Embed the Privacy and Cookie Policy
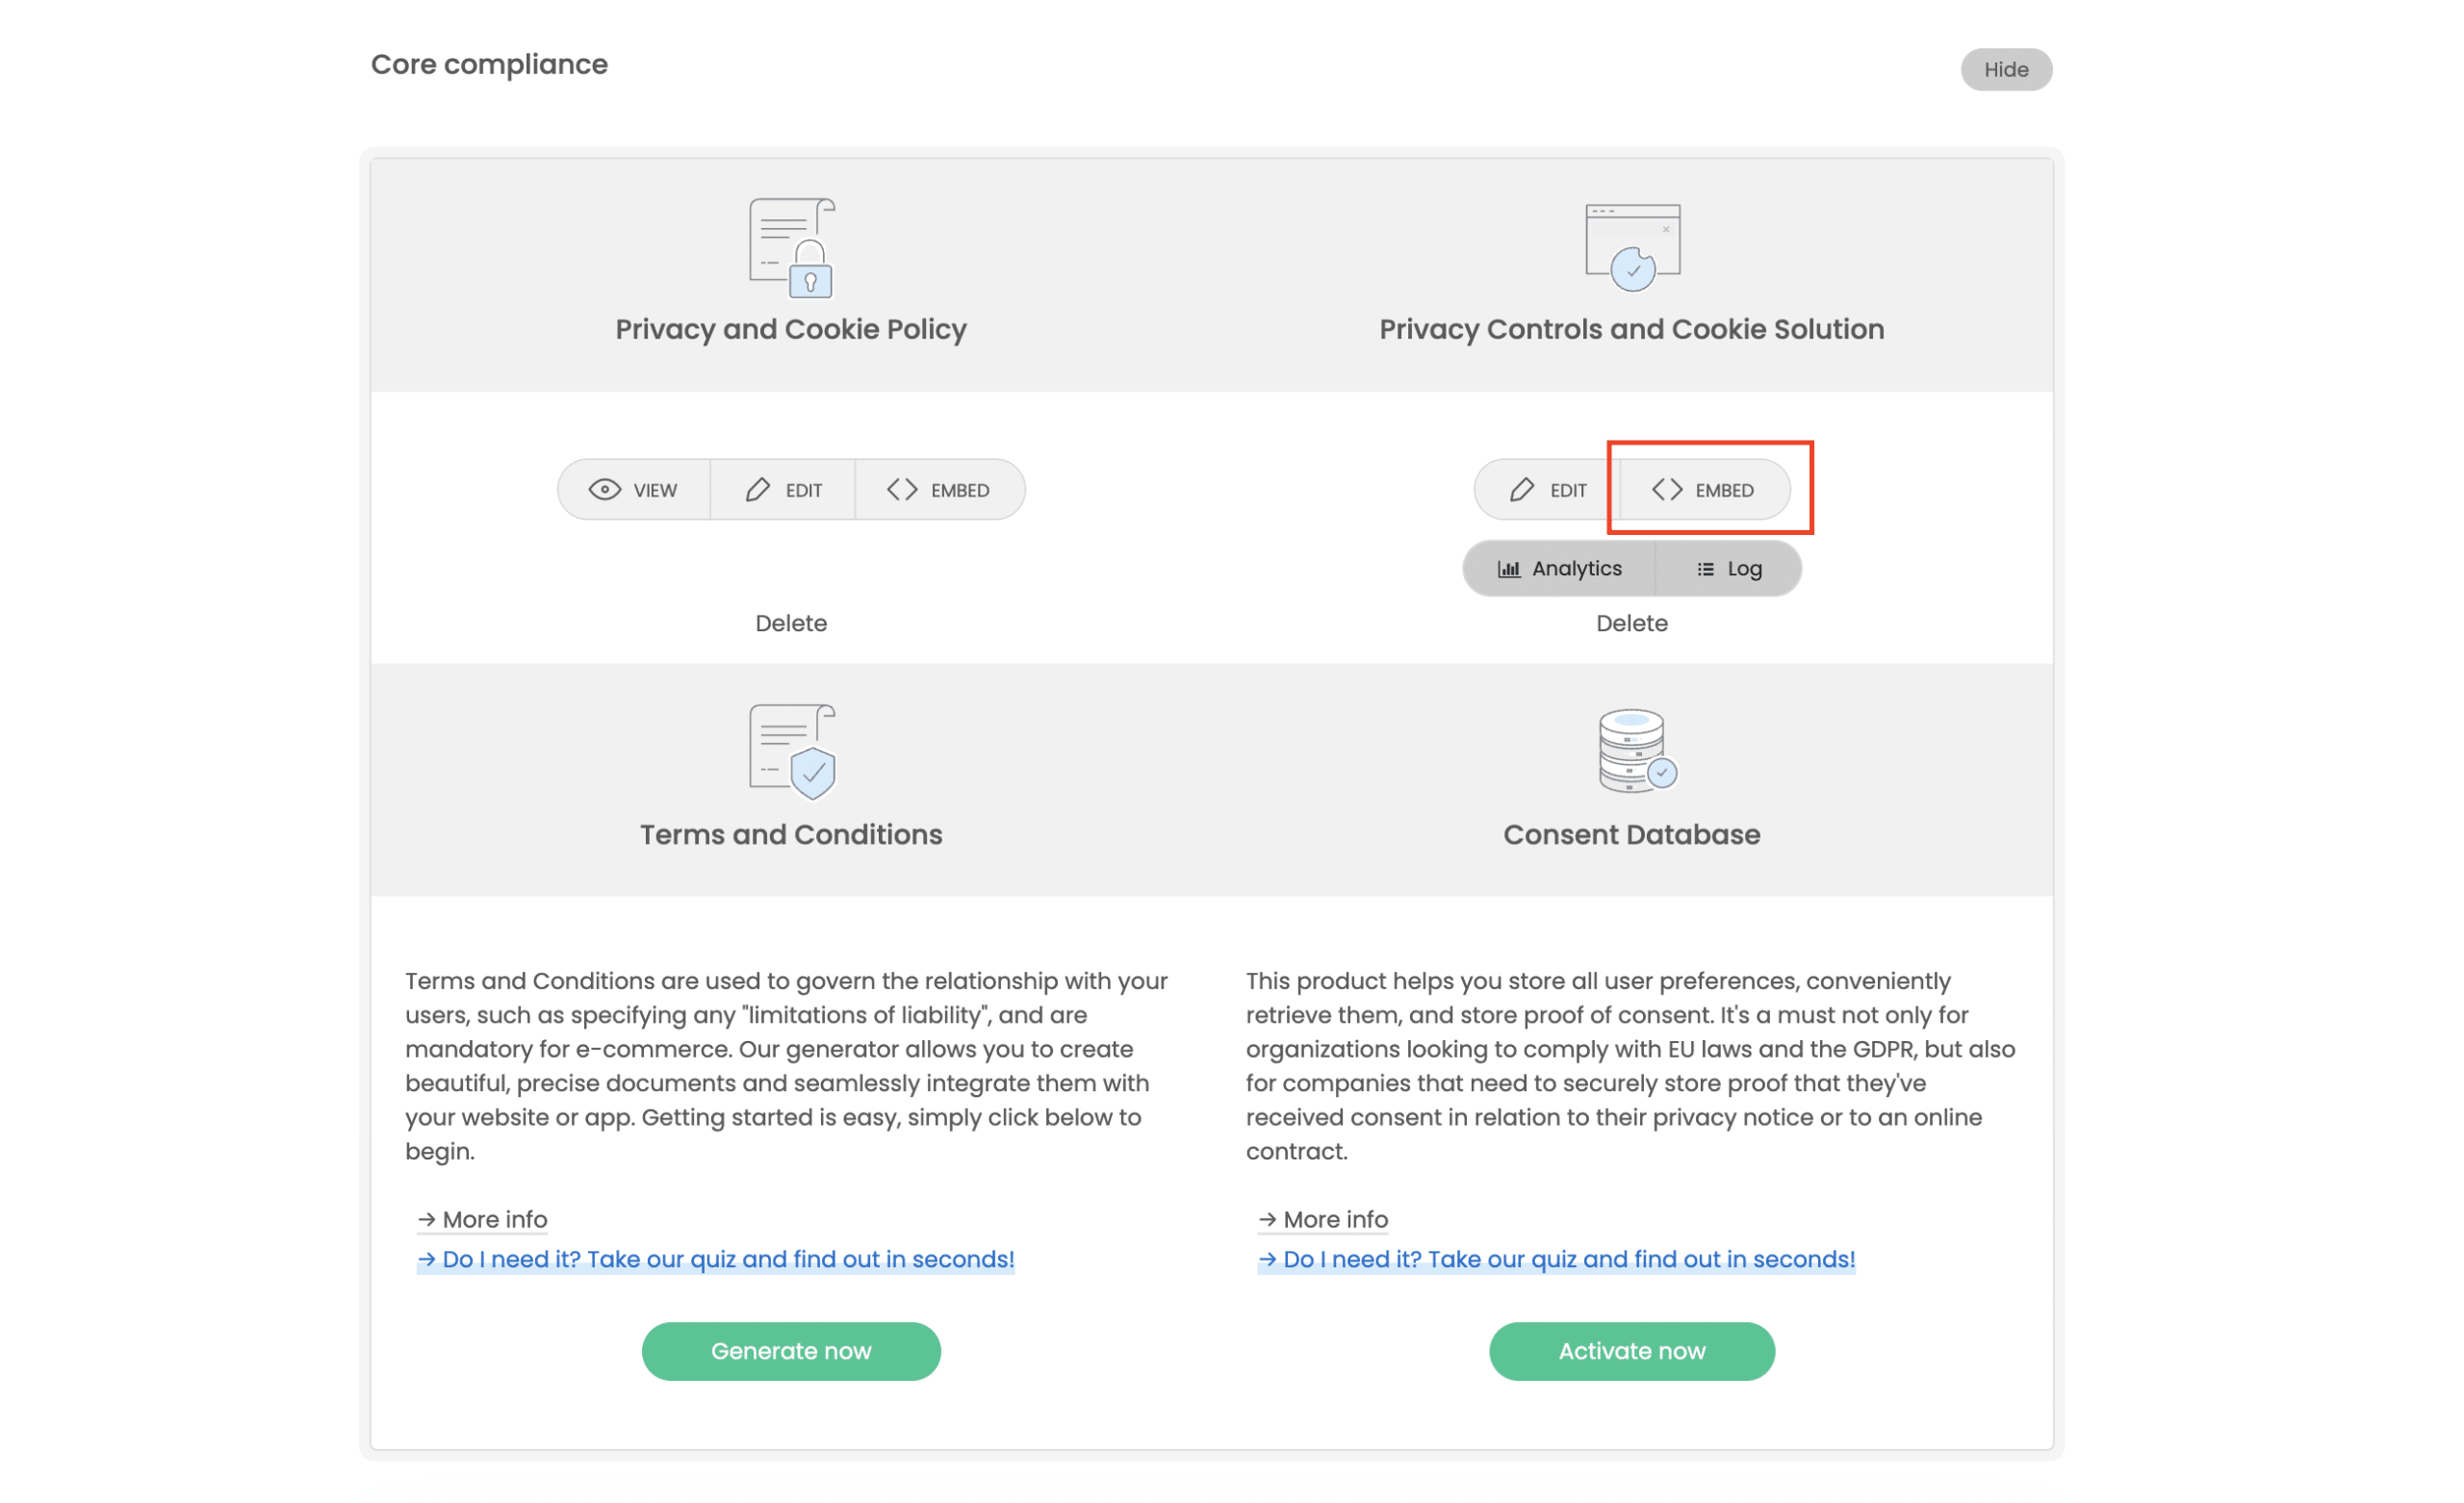Screen dimensions: 2464x1503 tap(939, 489)
